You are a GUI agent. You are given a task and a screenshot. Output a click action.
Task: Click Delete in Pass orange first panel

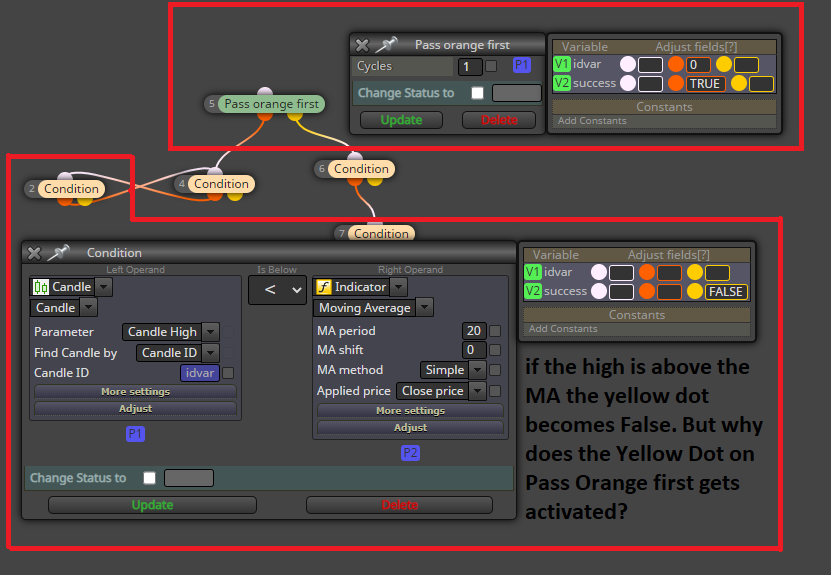click(x=499, y=120)
